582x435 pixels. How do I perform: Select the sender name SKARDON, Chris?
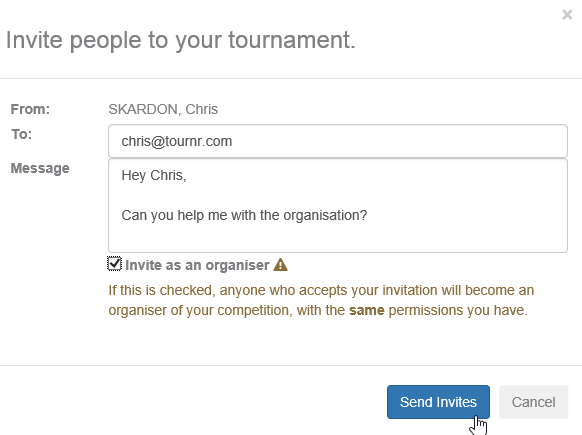pyautogui.click(x=163, y=109)
